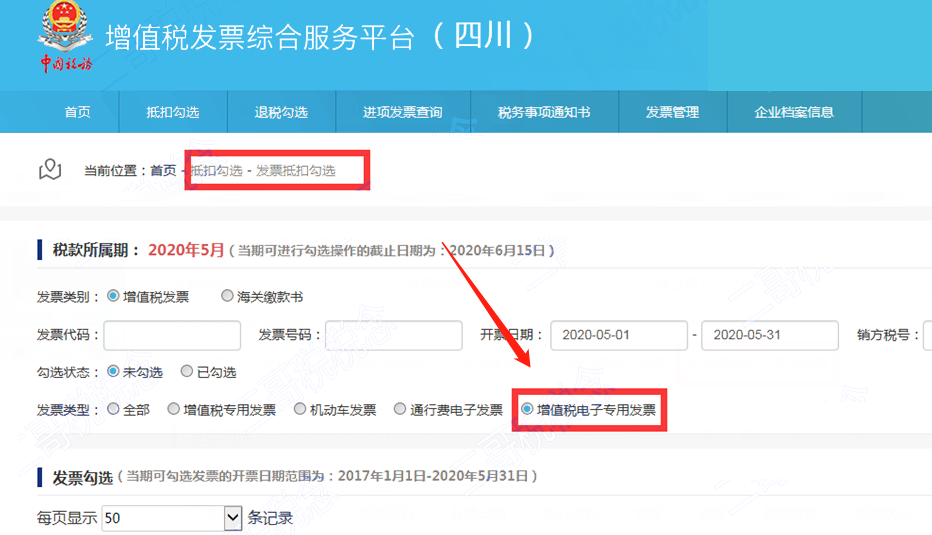Click the 发票勾选 section heading
932x535 pixels.
click(x=83, y=477)
